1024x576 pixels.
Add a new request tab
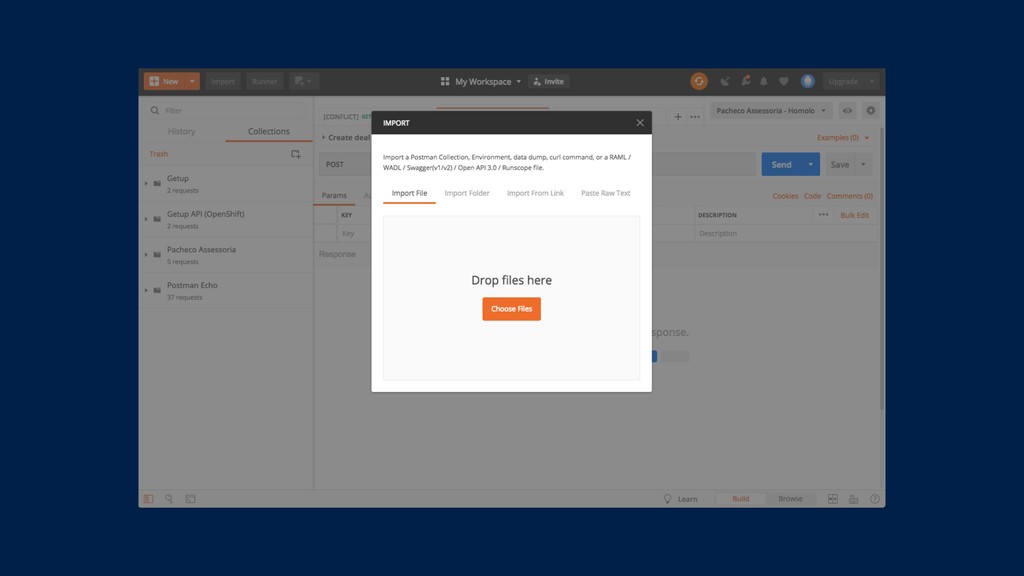click(678, 117)
